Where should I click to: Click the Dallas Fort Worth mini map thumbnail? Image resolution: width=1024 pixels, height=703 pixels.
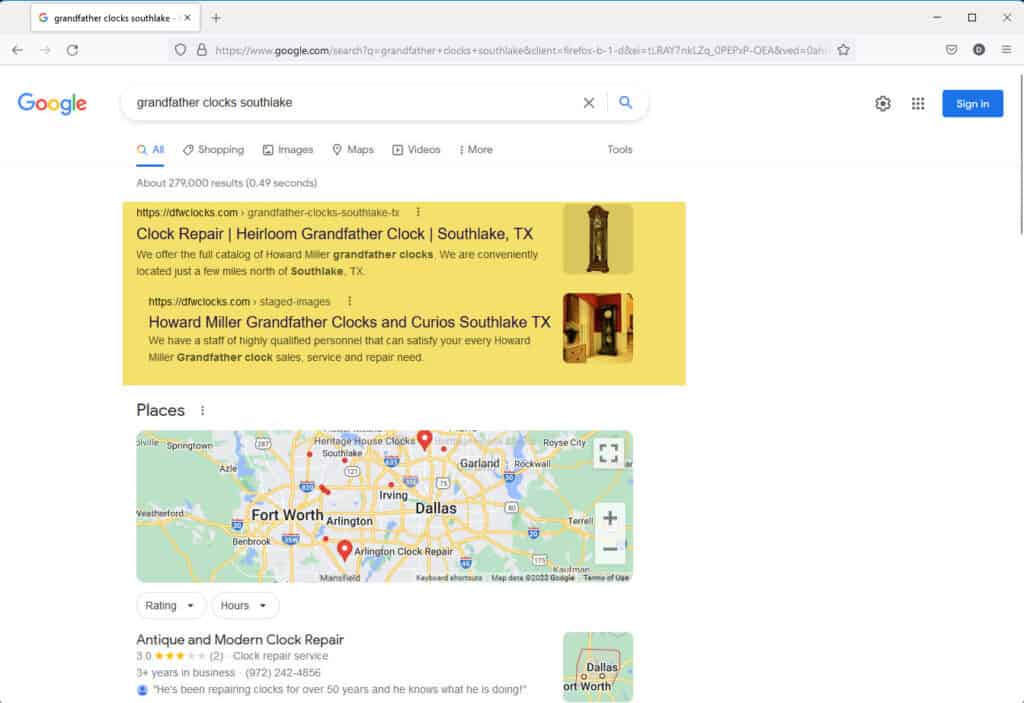tap(598, 667)
